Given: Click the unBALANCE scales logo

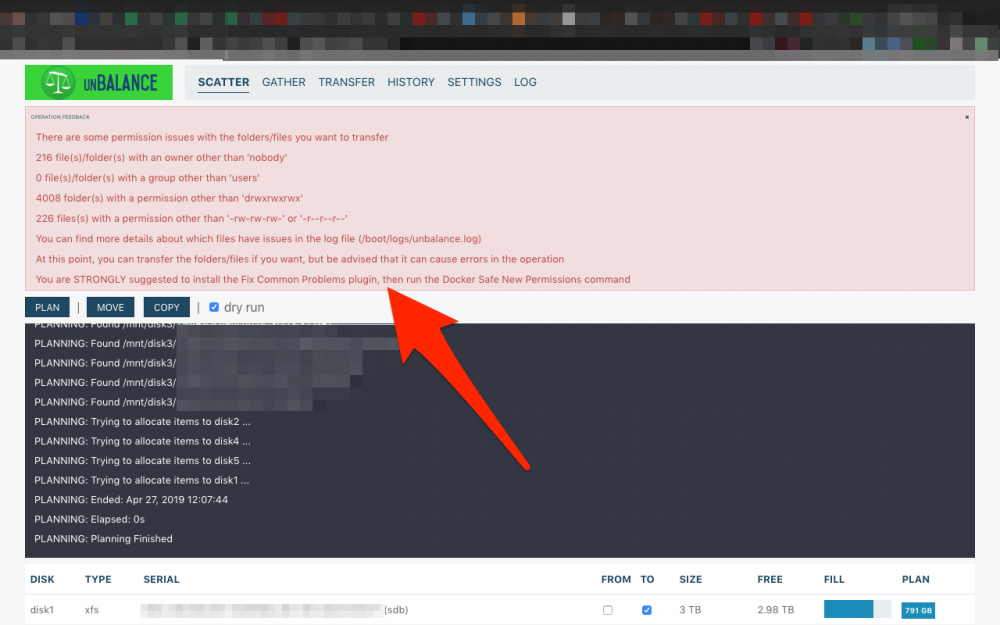Looking at the screenshot, I should 99,82.
